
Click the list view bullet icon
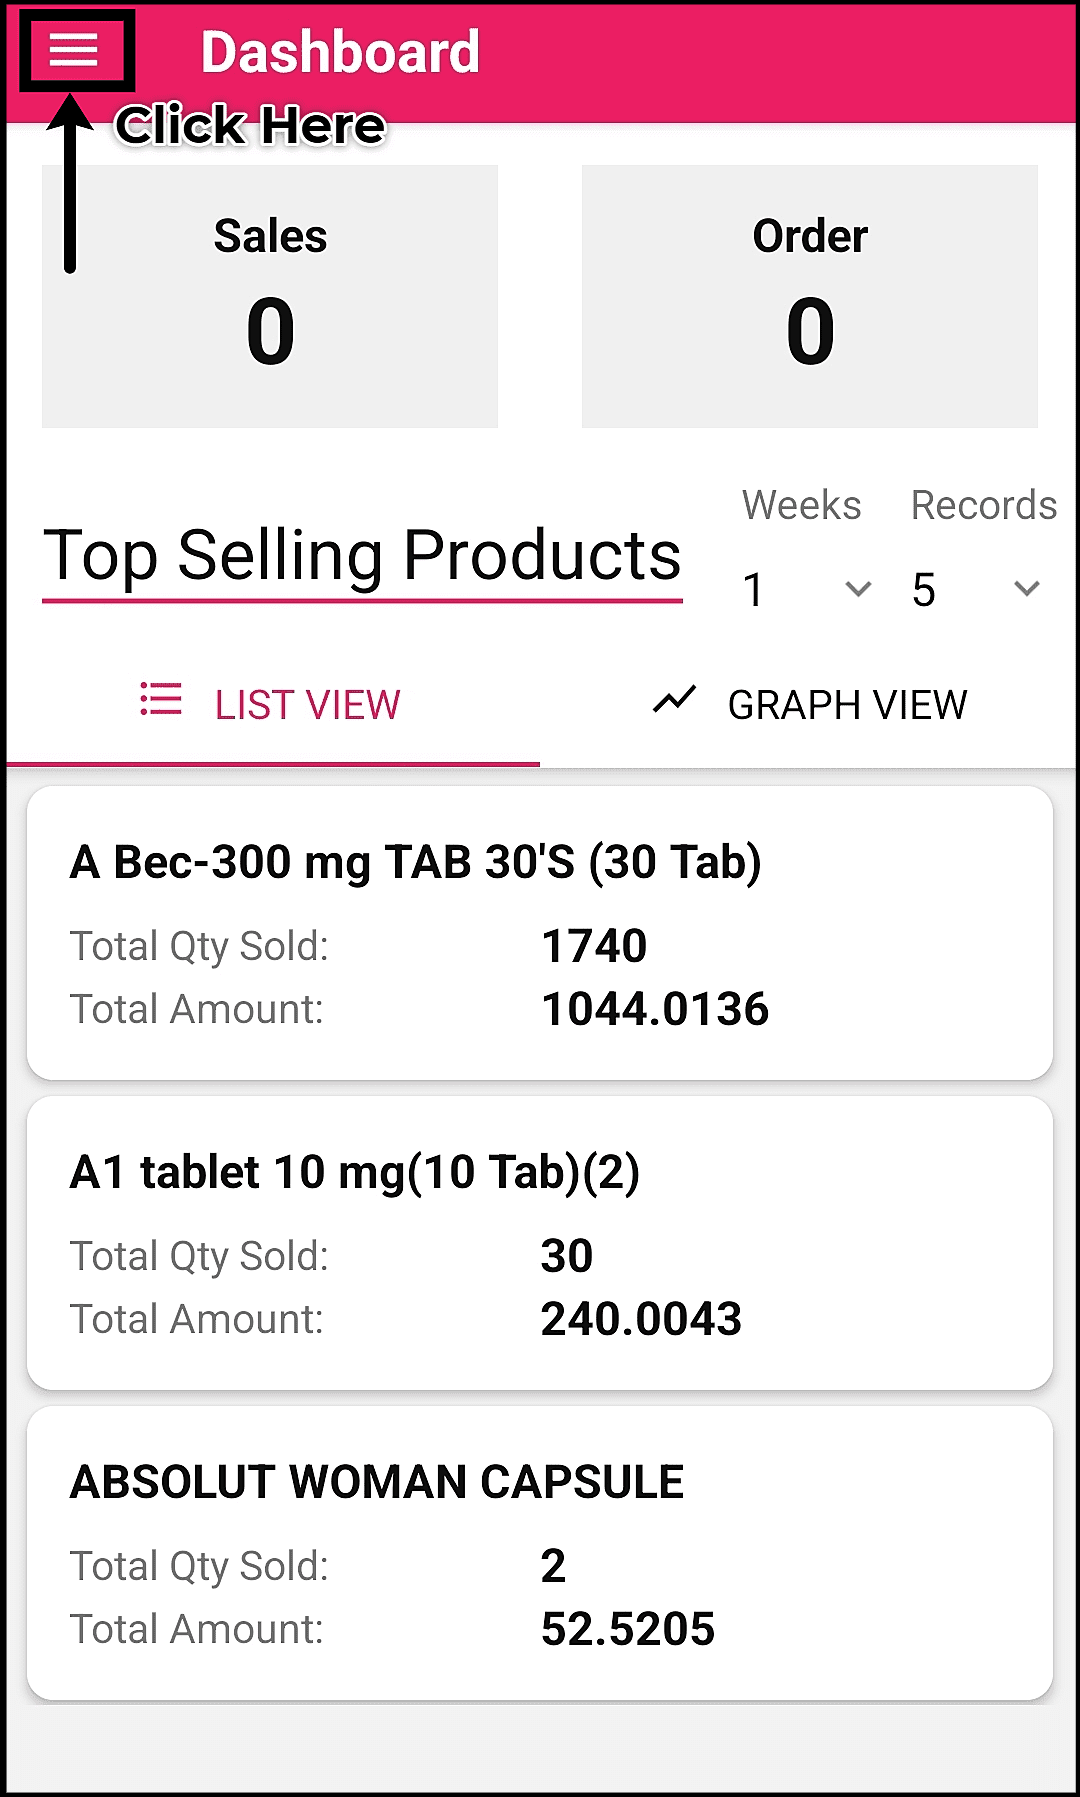(161, 700)
